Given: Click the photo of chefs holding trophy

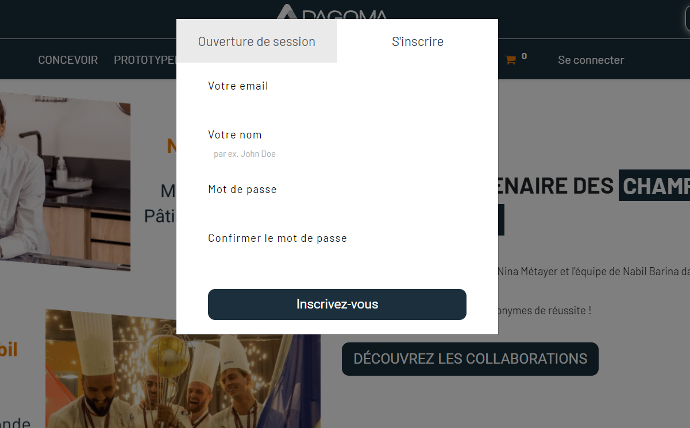Looking at the screenshot, I should pyautogui.click(x=183, y=369).
